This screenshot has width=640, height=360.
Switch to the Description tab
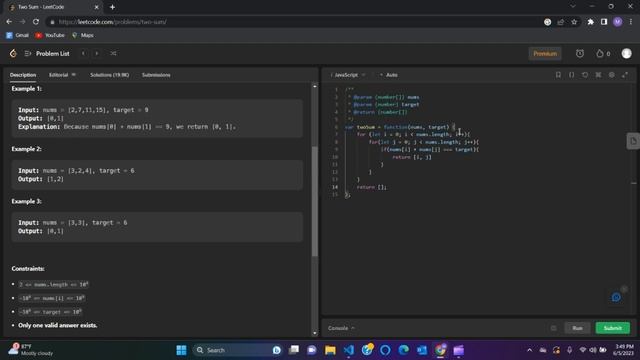pos(23,75)
